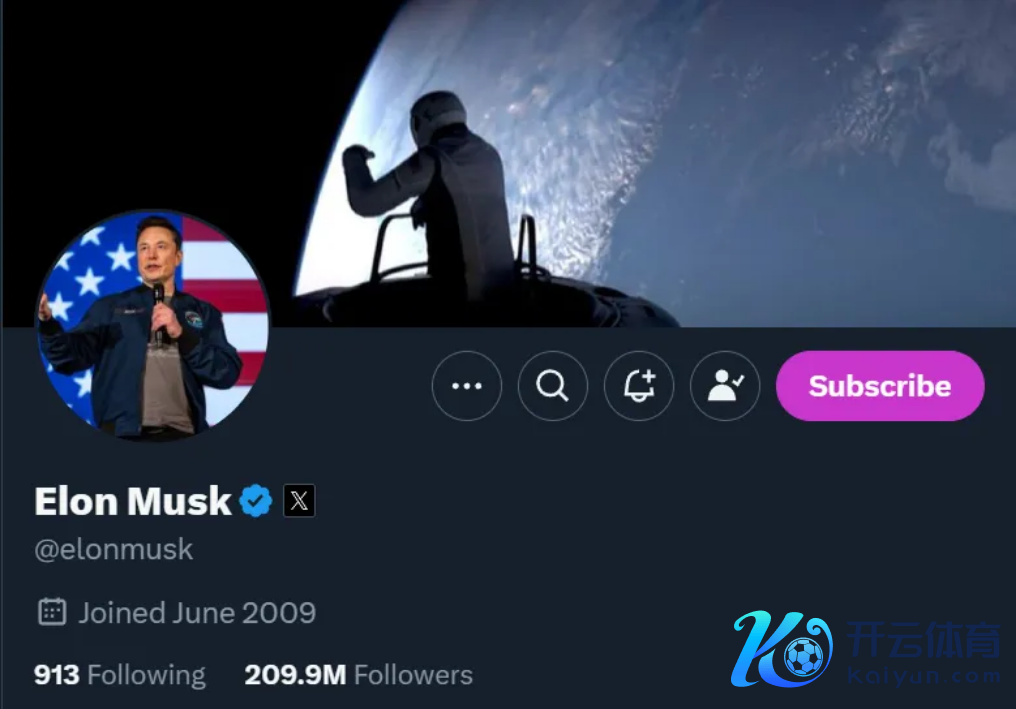Click the 开云体育 watermark text

tap(923, 639)
